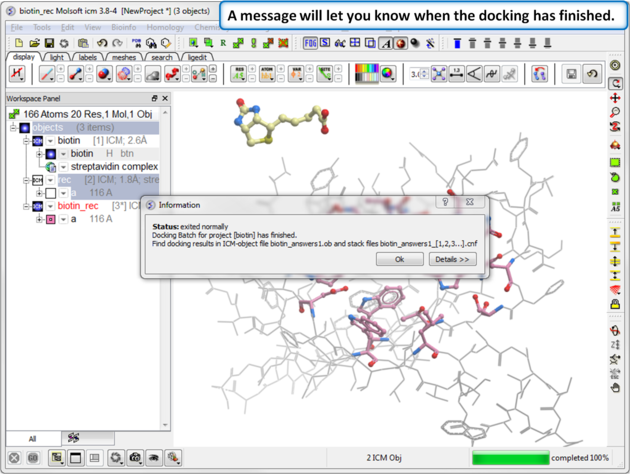Select the streptavidin complex tree item
Image resolution: width=630 pixels, height=474 pixels.
click(113, 167)
